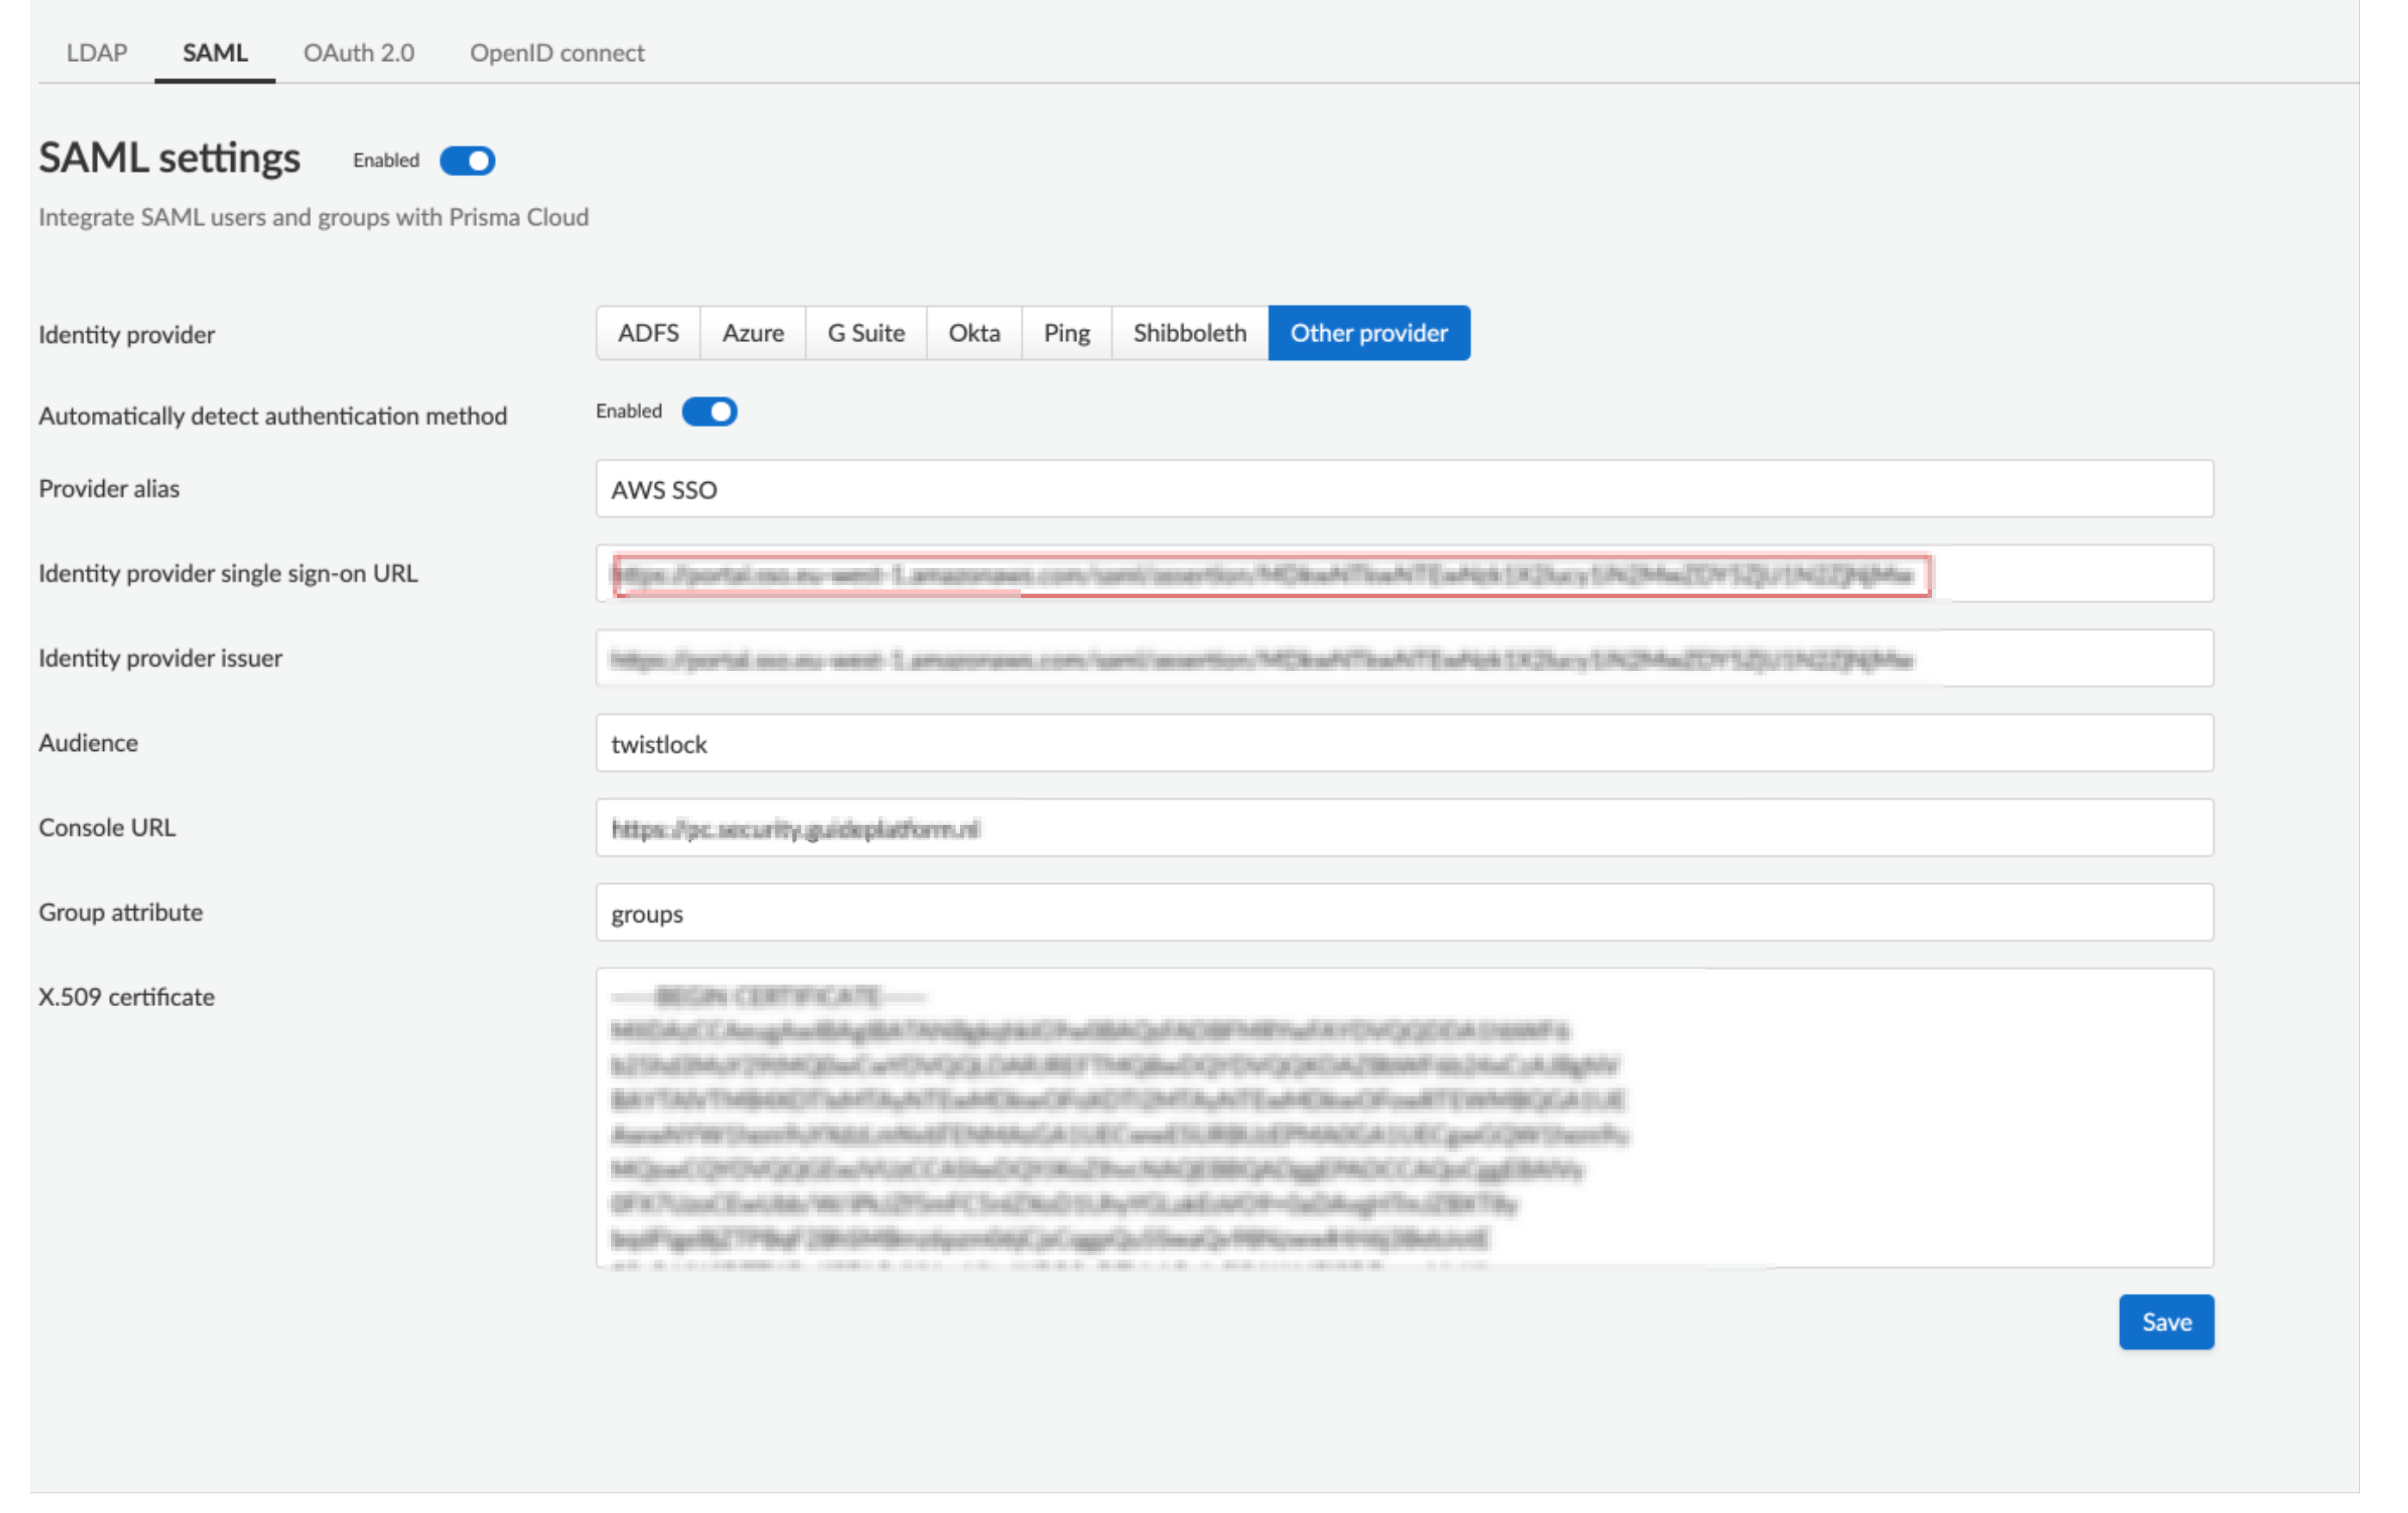Pick Okta as identity provider
This screenshot has width=2408, height=1513.
pyautogui.click(x=974, y=333)
